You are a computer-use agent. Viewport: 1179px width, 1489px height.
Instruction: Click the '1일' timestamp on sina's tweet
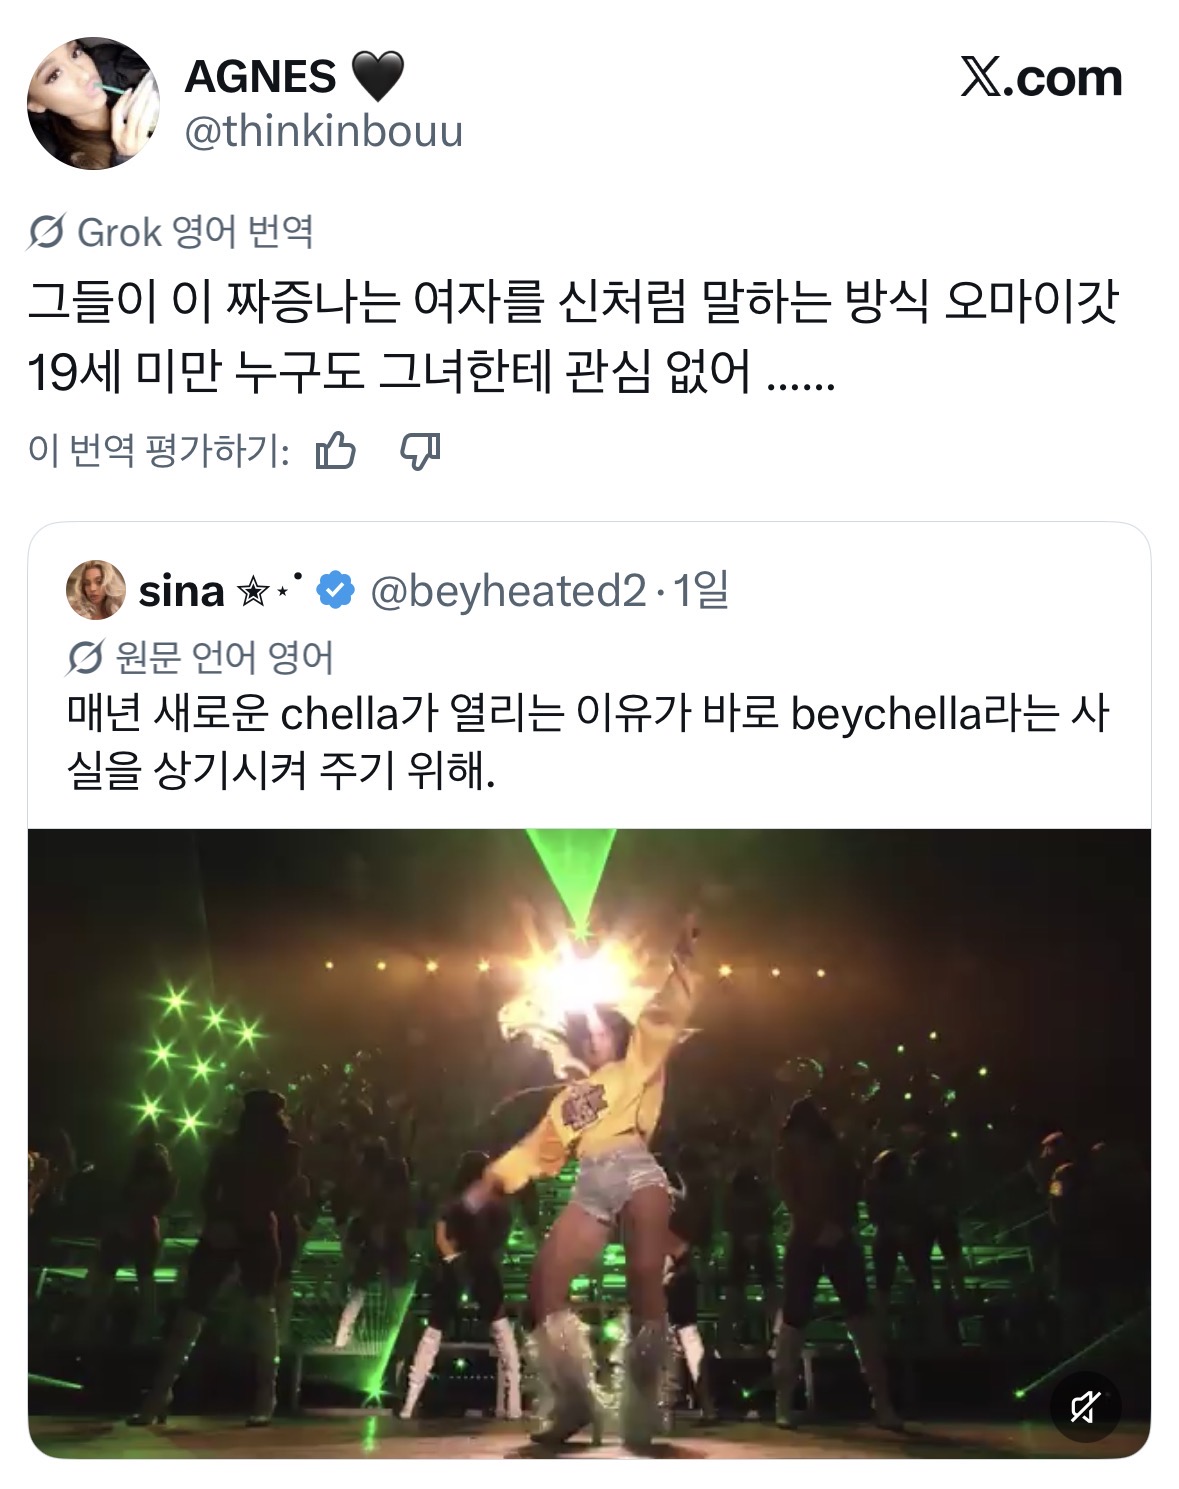[700, 590]
